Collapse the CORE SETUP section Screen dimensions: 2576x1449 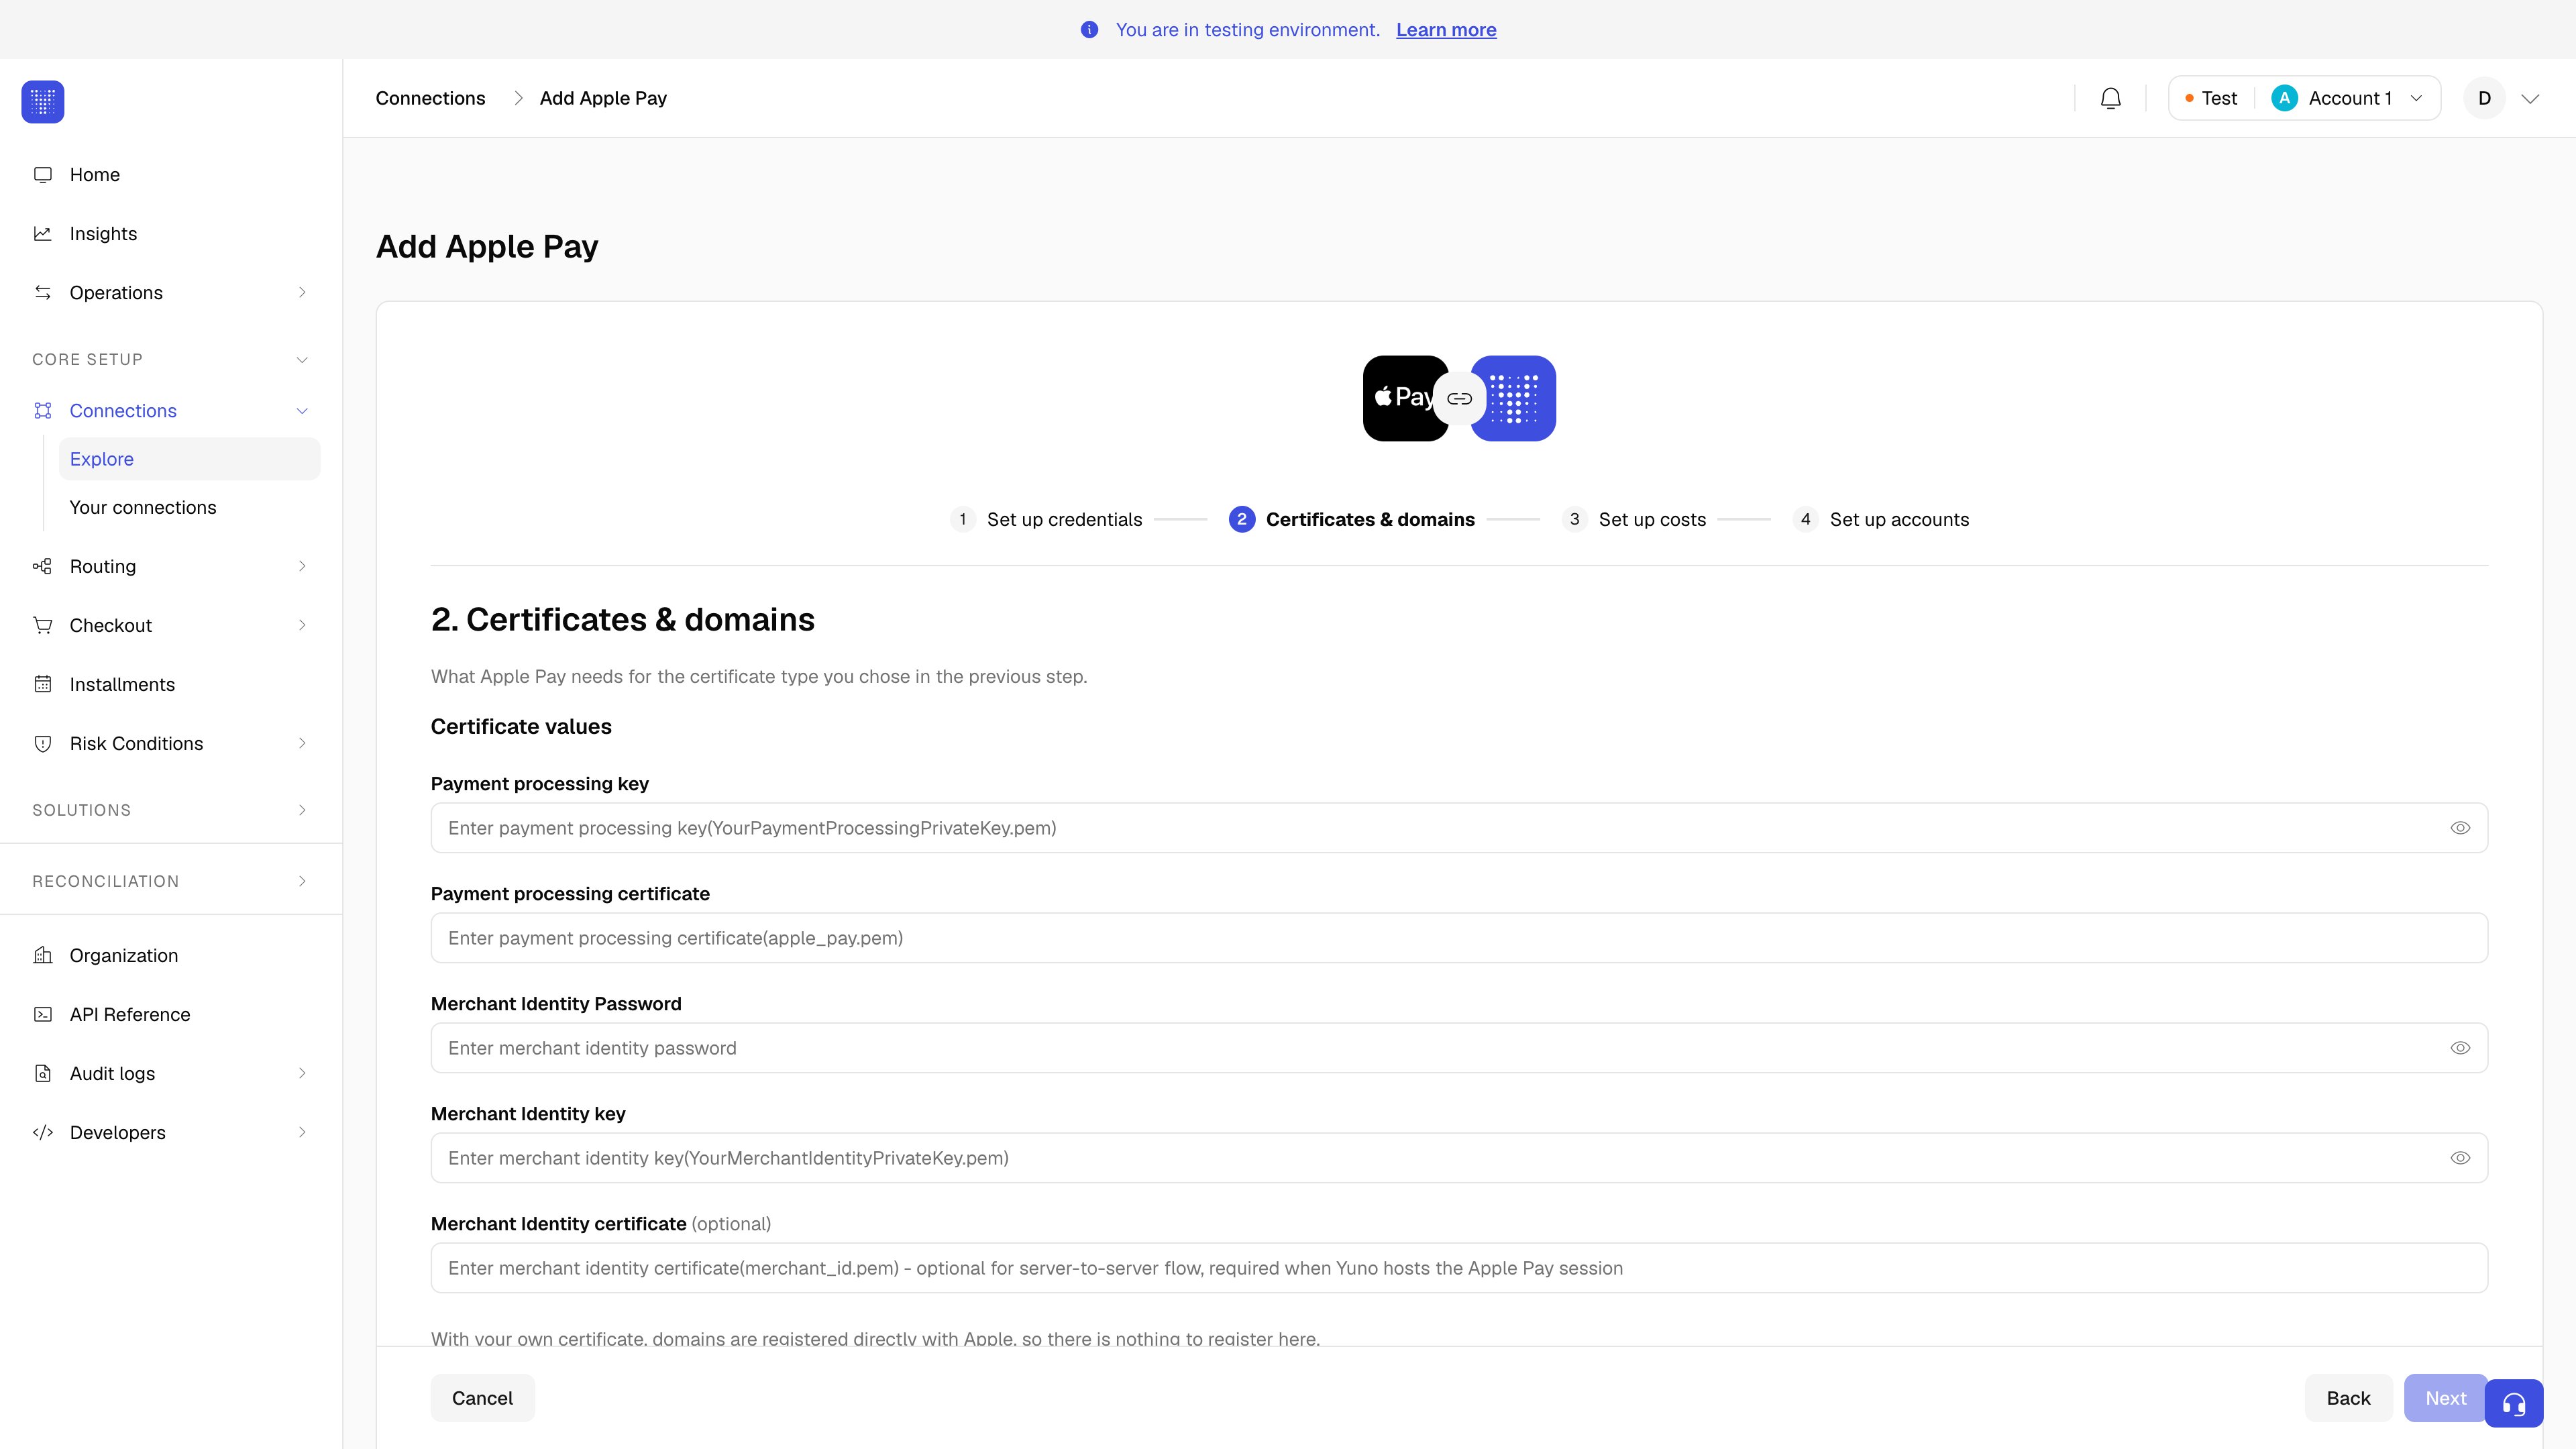[302, 360]
